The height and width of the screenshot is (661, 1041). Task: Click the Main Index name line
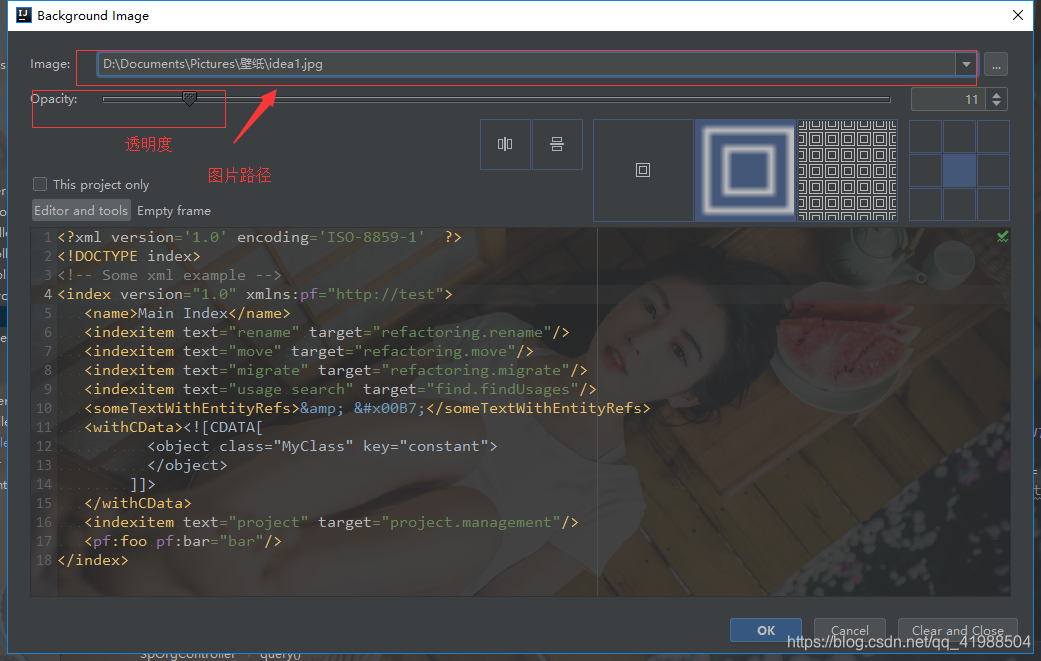(187, 313)
